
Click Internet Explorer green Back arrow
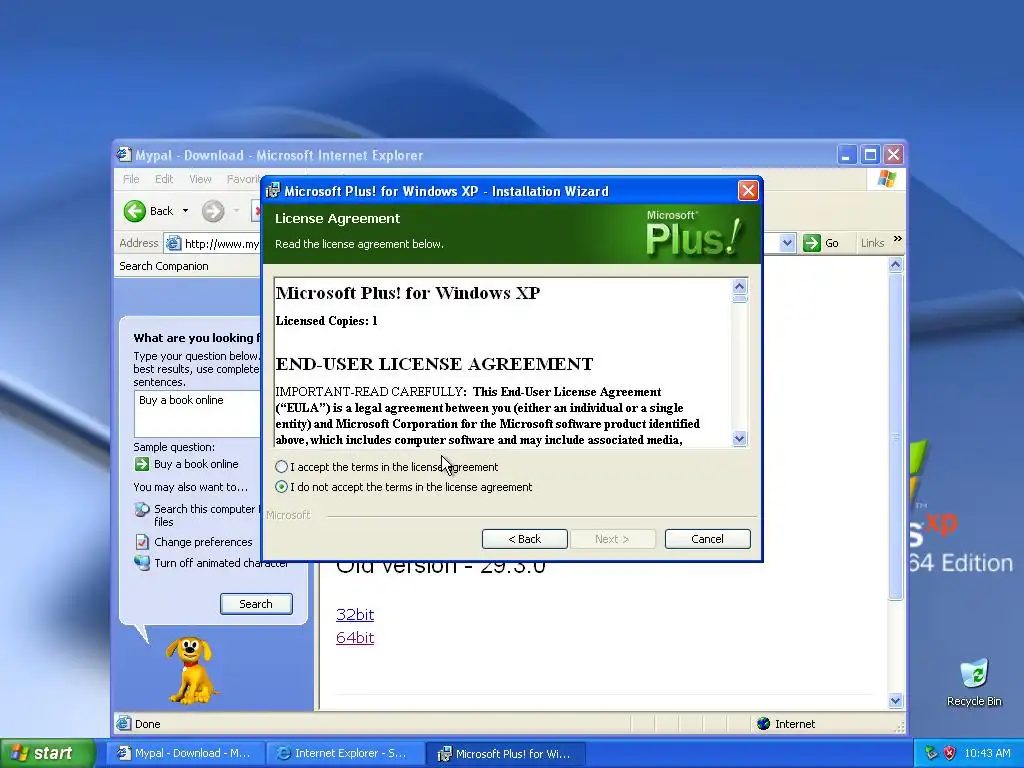point(135,211)
